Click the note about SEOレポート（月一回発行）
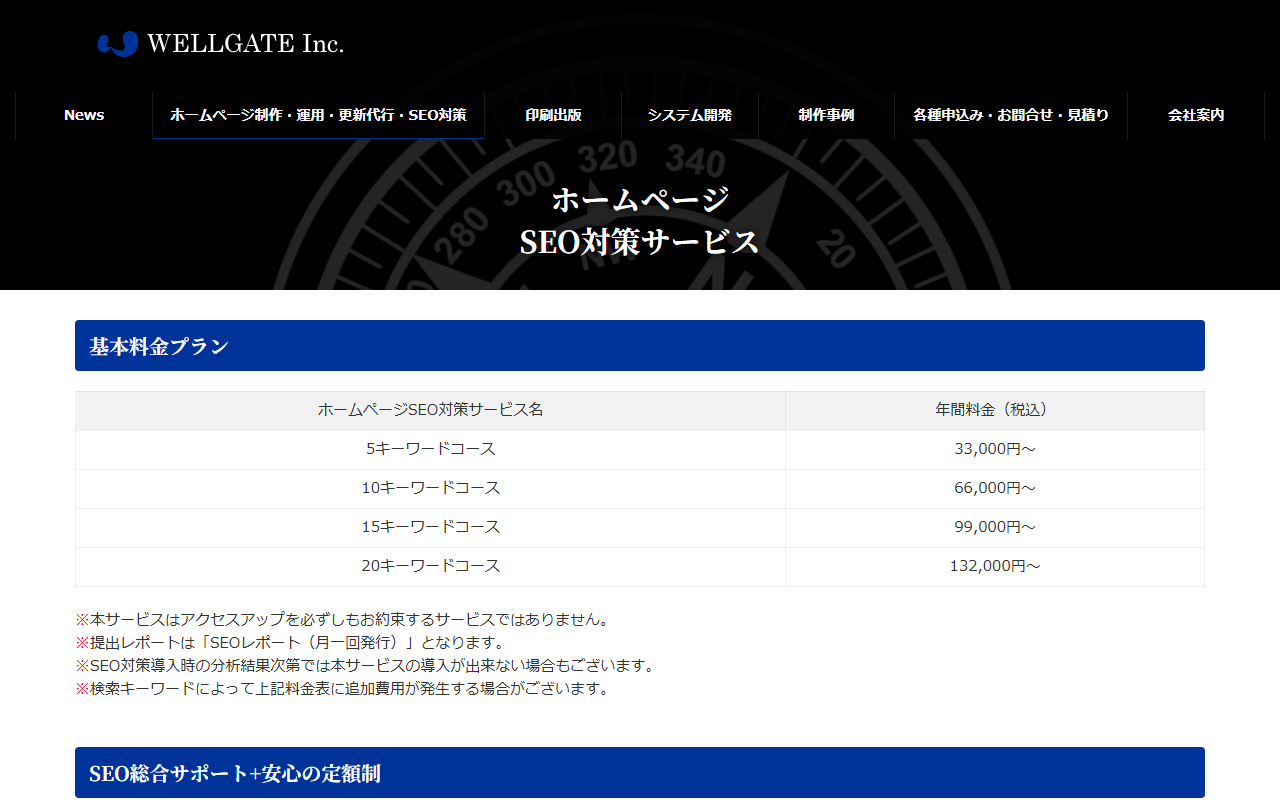 [x=290, y=642]
